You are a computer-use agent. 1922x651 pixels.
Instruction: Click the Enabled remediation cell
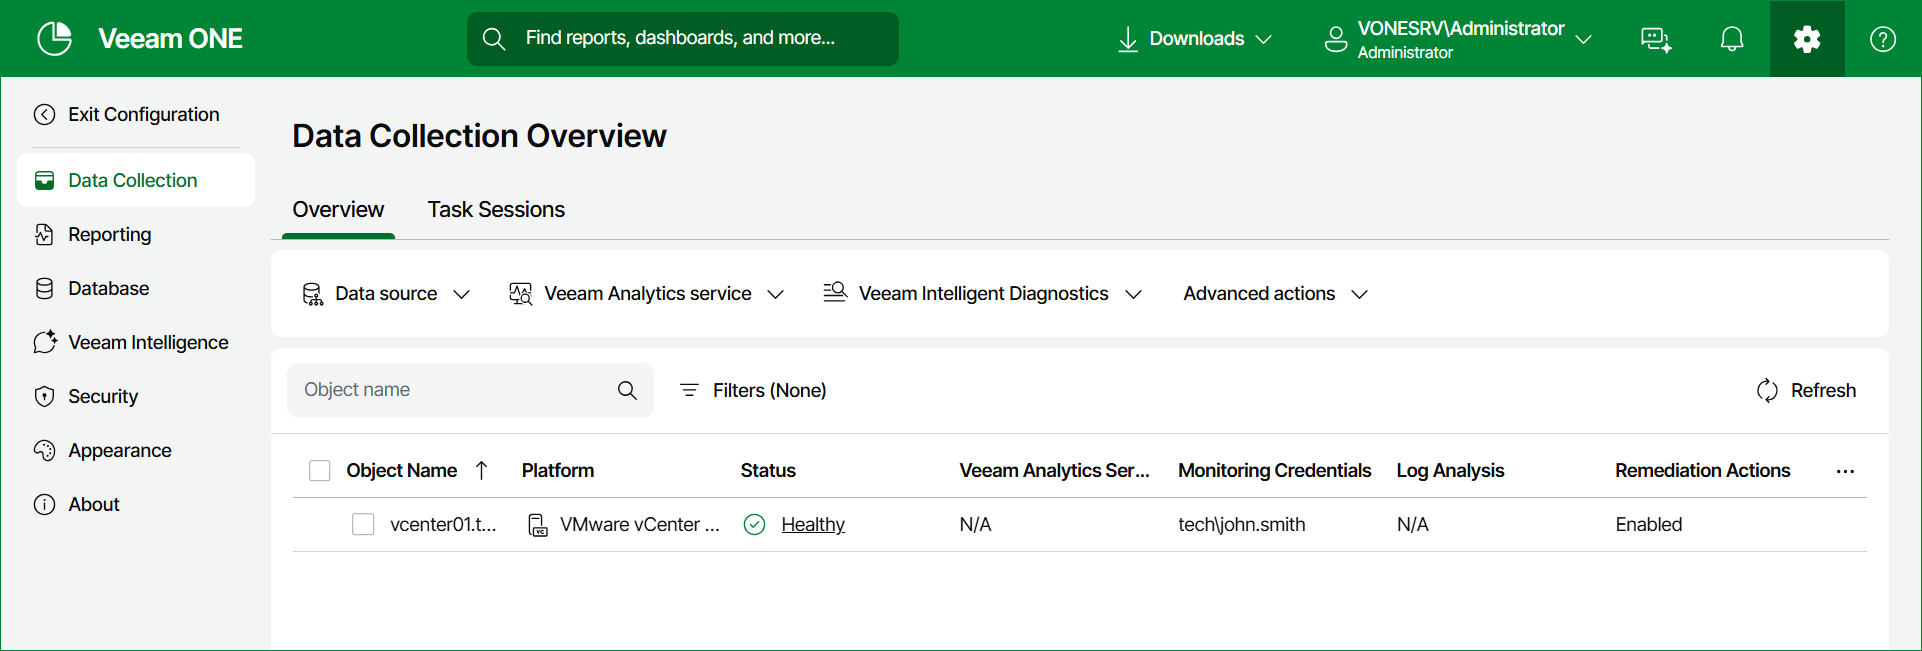(1648, 524)
